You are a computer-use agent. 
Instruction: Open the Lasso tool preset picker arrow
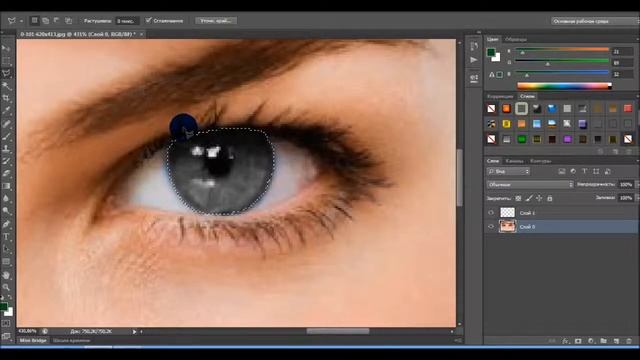pos(21,21)
